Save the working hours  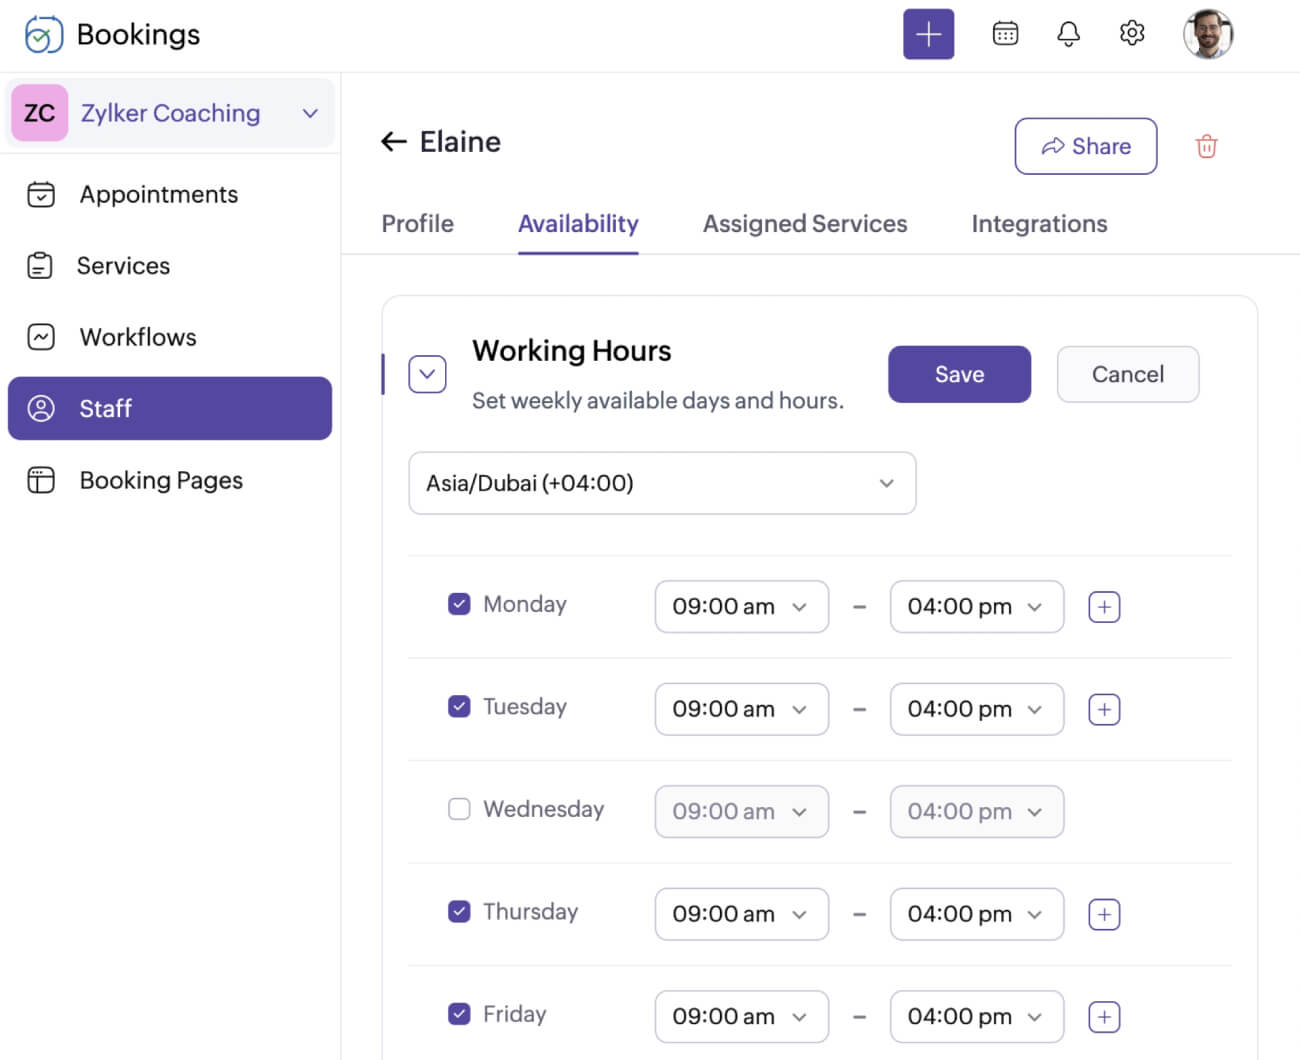click(959, 375)
